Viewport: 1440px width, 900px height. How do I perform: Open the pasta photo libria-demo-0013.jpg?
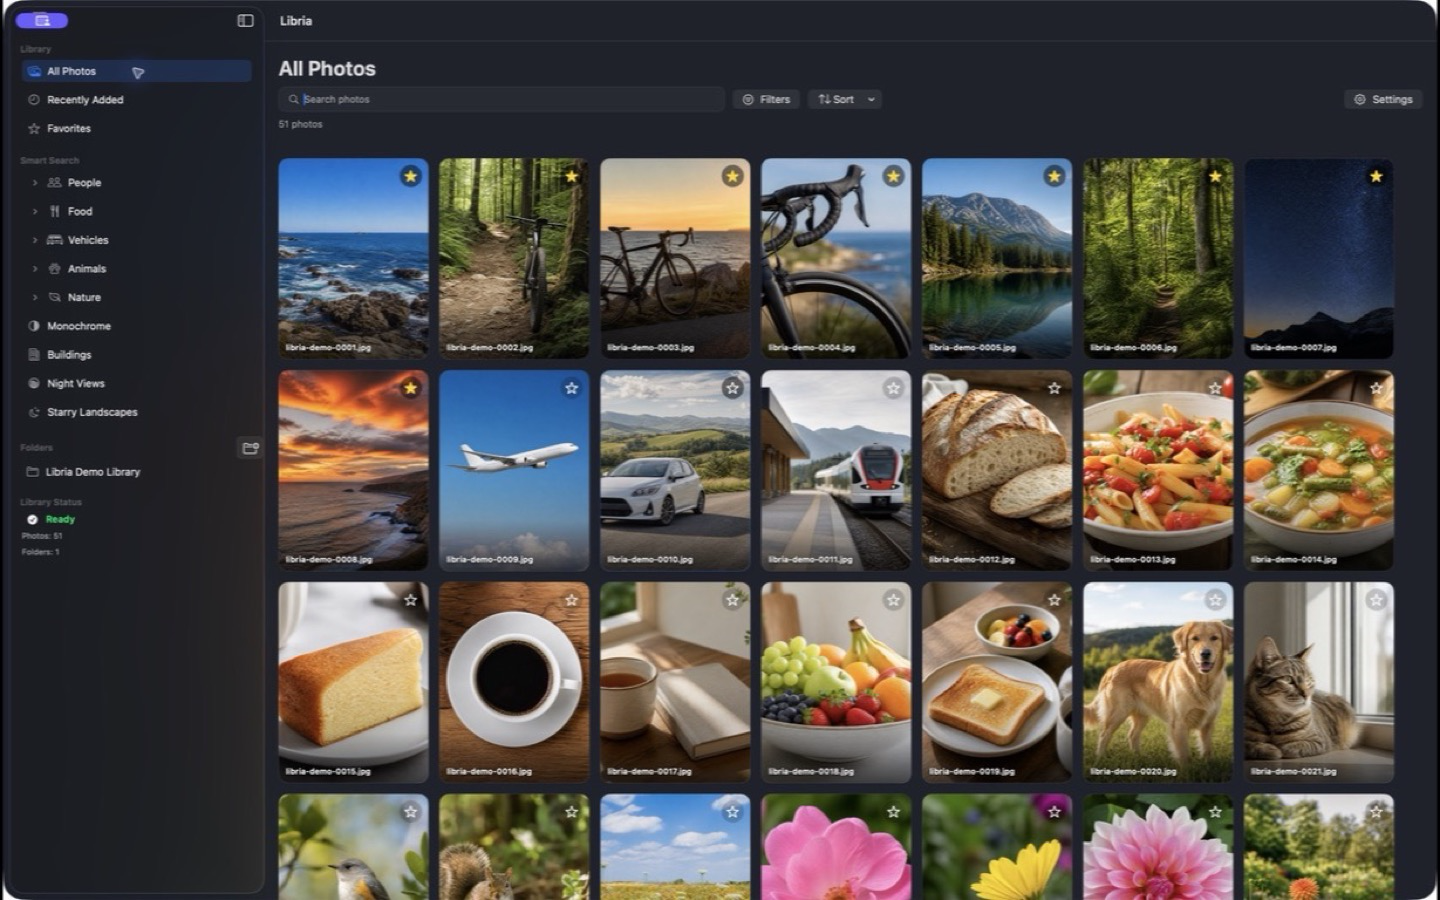tap(1158, 470)
